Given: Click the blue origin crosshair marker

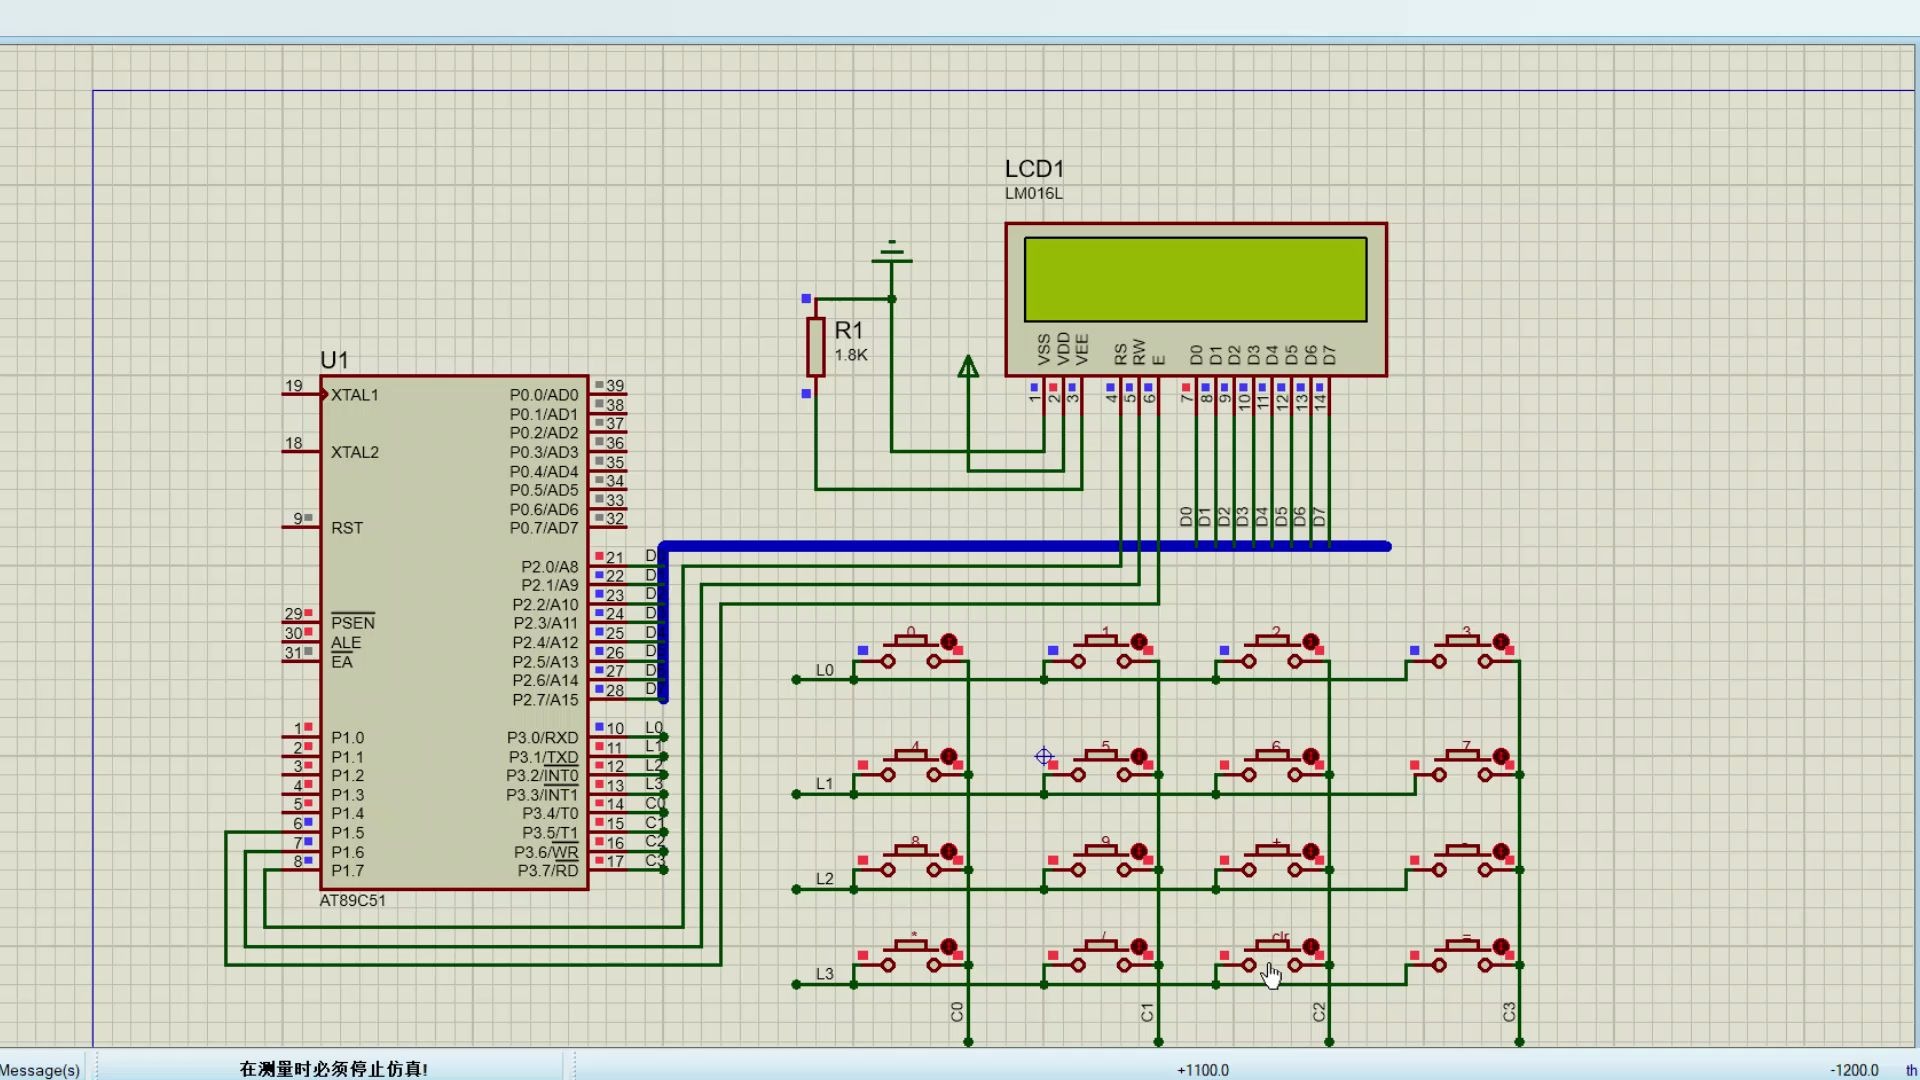Looking at the screenshot, I should point(1044,757).
